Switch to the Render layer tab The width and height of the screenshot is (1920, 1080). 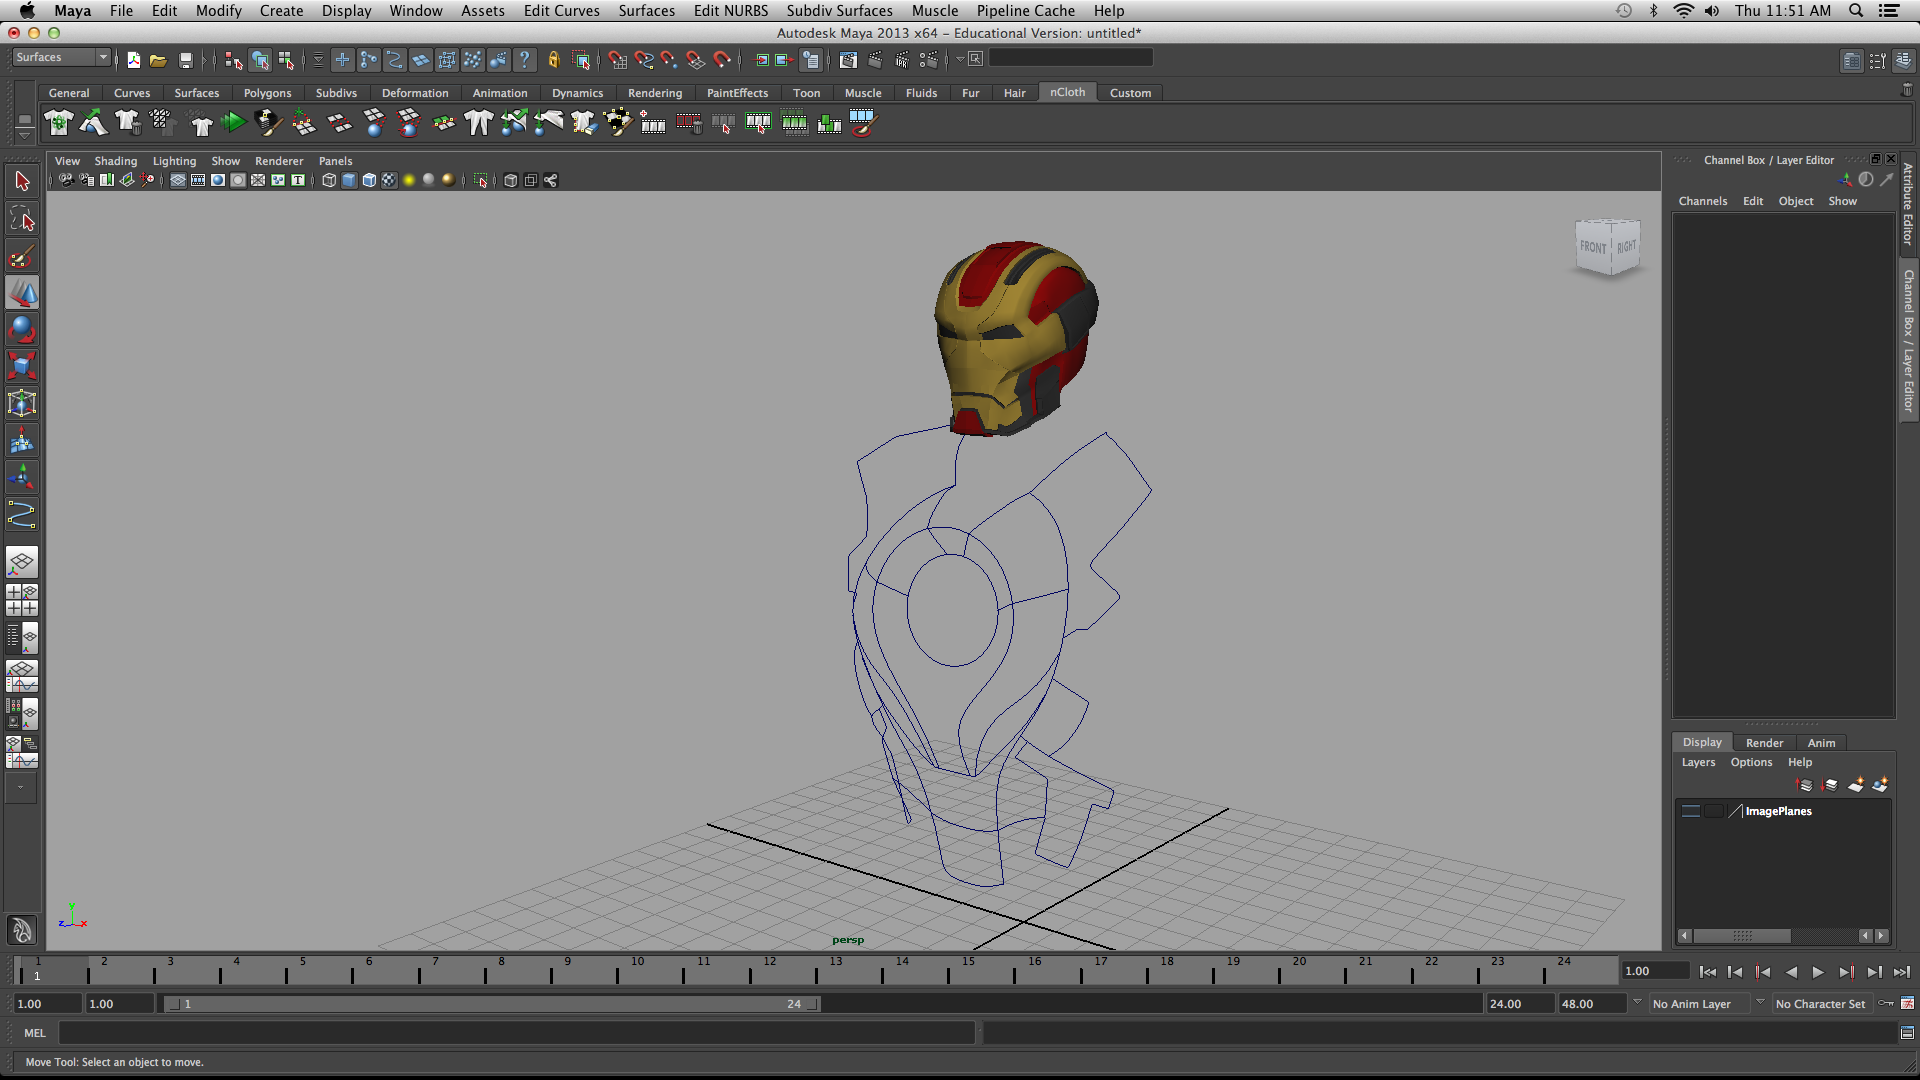point(1764,743)
